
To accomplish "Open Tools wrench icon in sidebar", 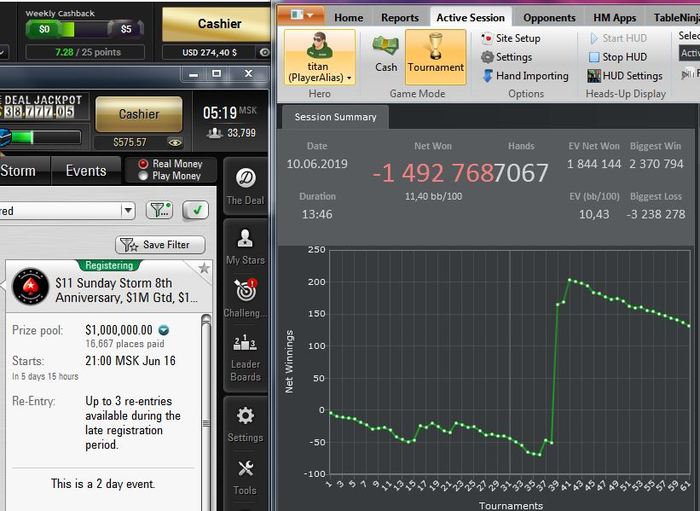I will (x=245, y=478).
